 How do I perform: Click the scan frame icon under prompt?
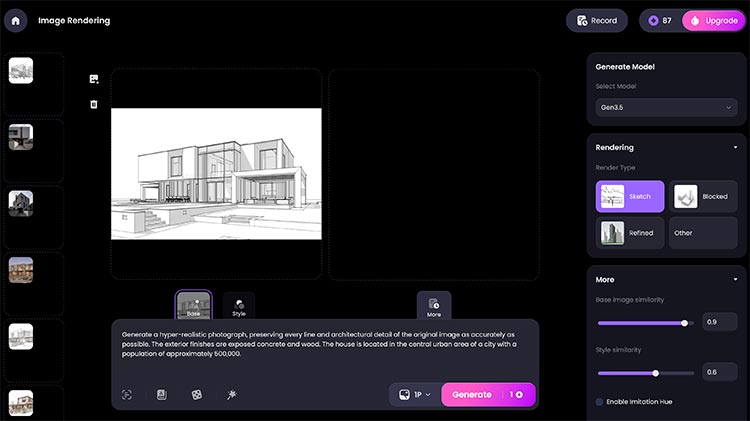coord(127,395)
